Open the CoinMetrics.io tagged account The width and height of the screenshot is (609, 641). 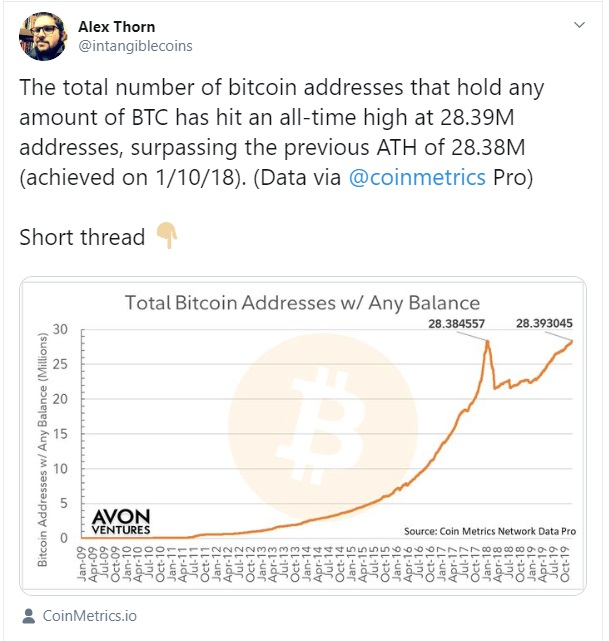pos(90,616)
